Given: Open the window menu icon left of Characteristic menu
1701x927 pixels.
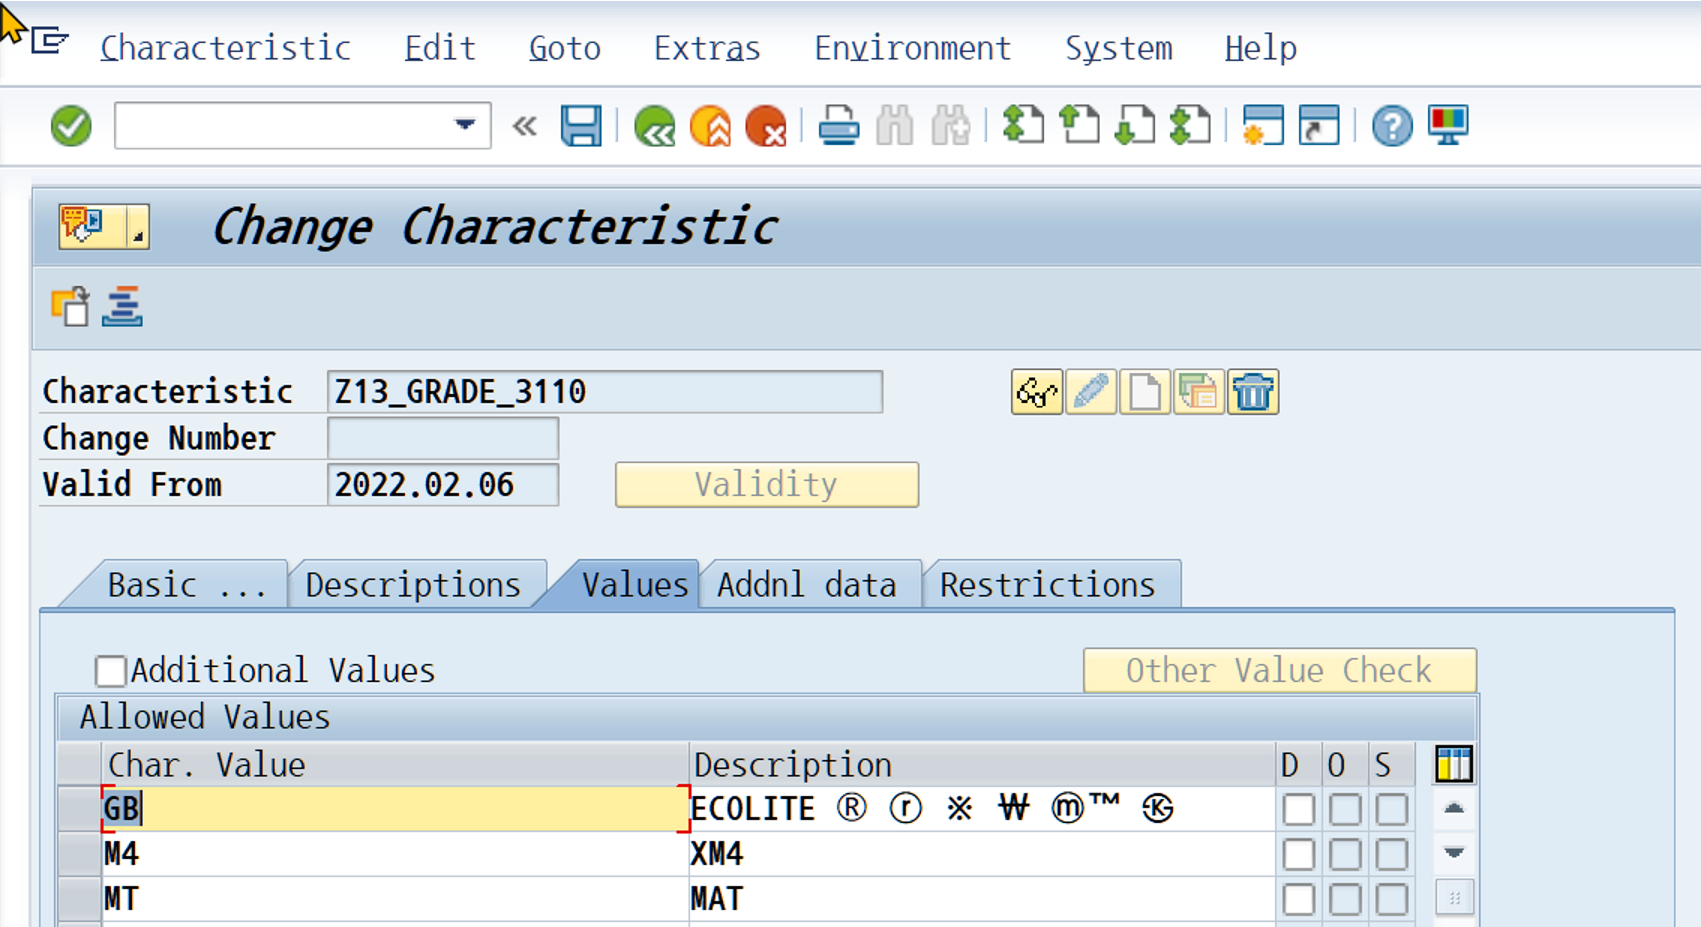Looking at the screenshot, I should tap(49, 42).
